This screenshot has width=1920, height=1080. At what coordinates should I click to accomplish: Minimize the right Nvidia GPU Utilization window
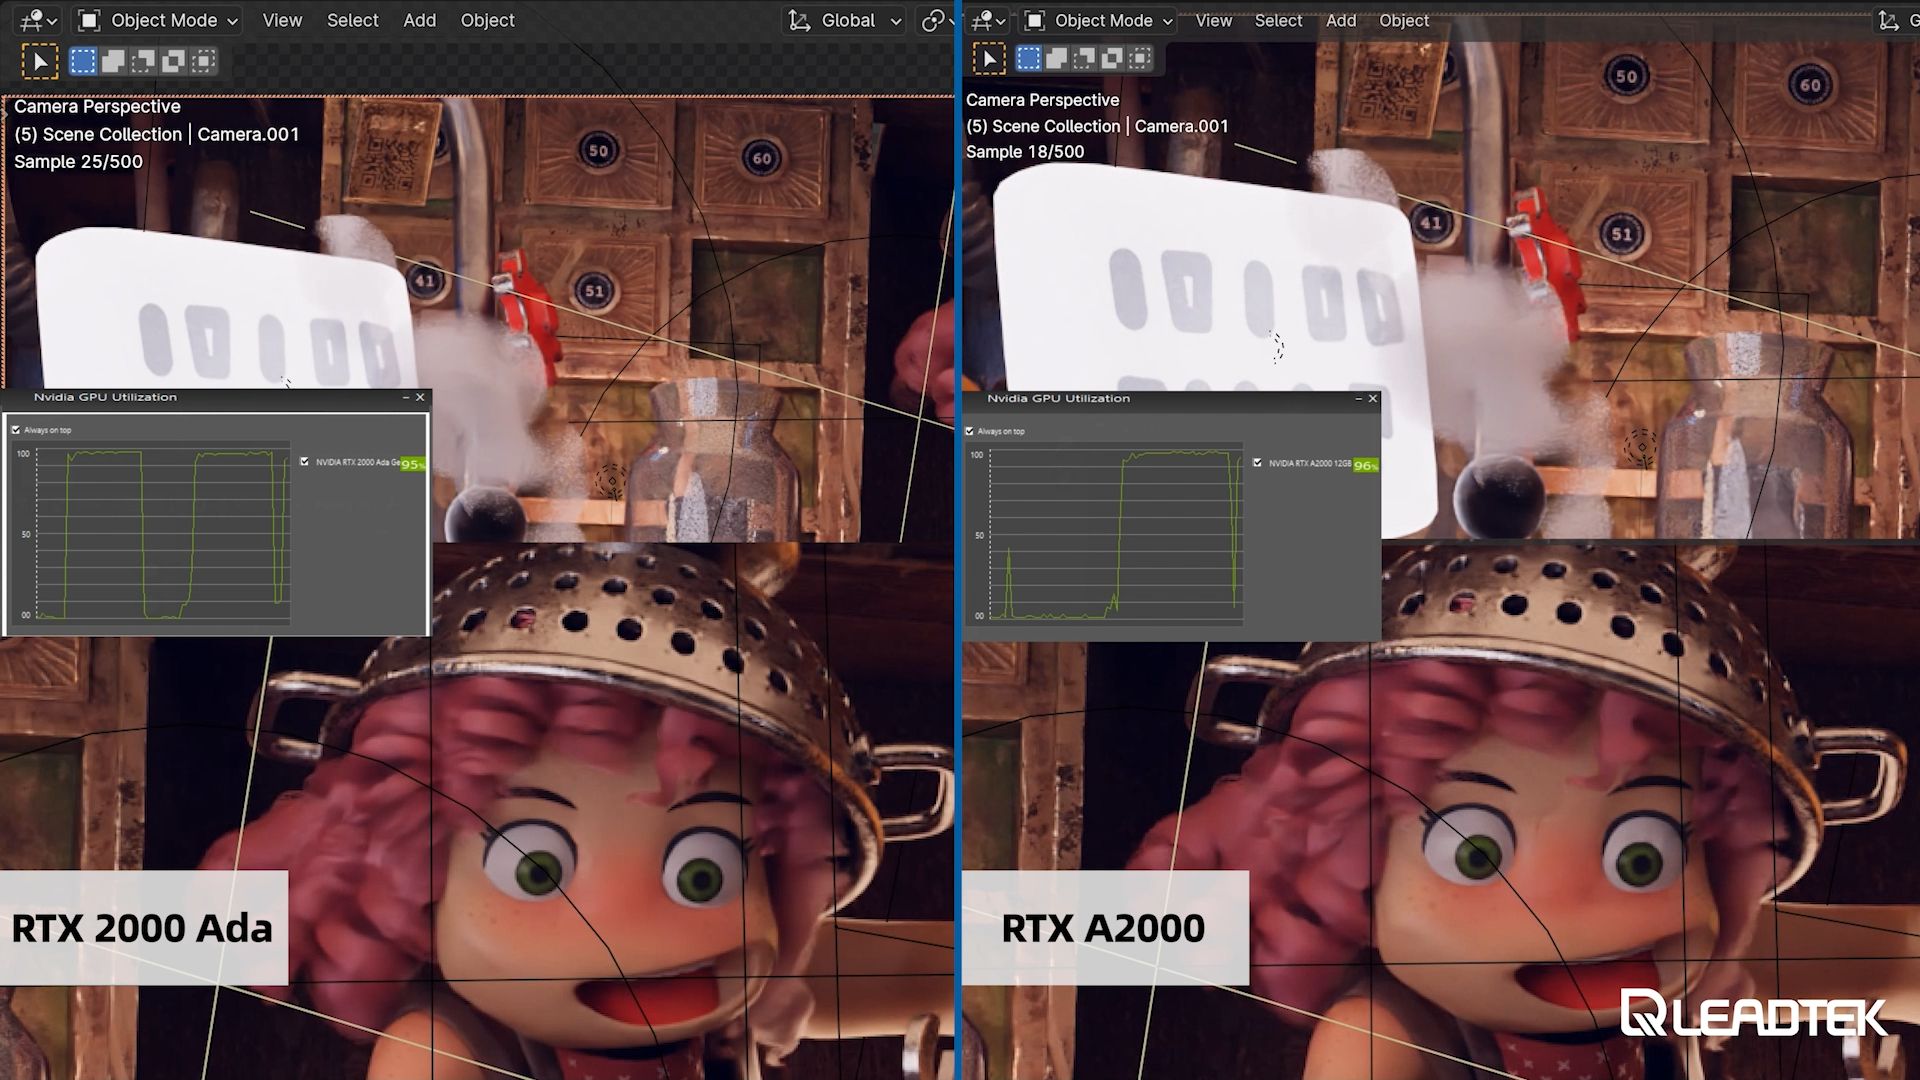coord(1358,398)
